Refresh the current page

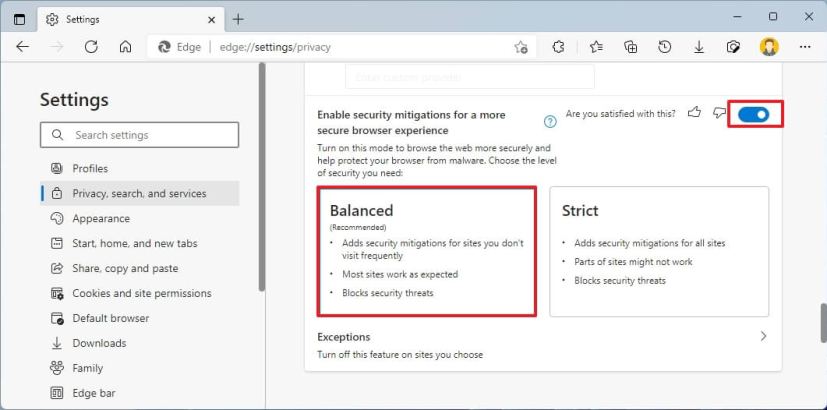pyautogui.click(x=91, y=47)
